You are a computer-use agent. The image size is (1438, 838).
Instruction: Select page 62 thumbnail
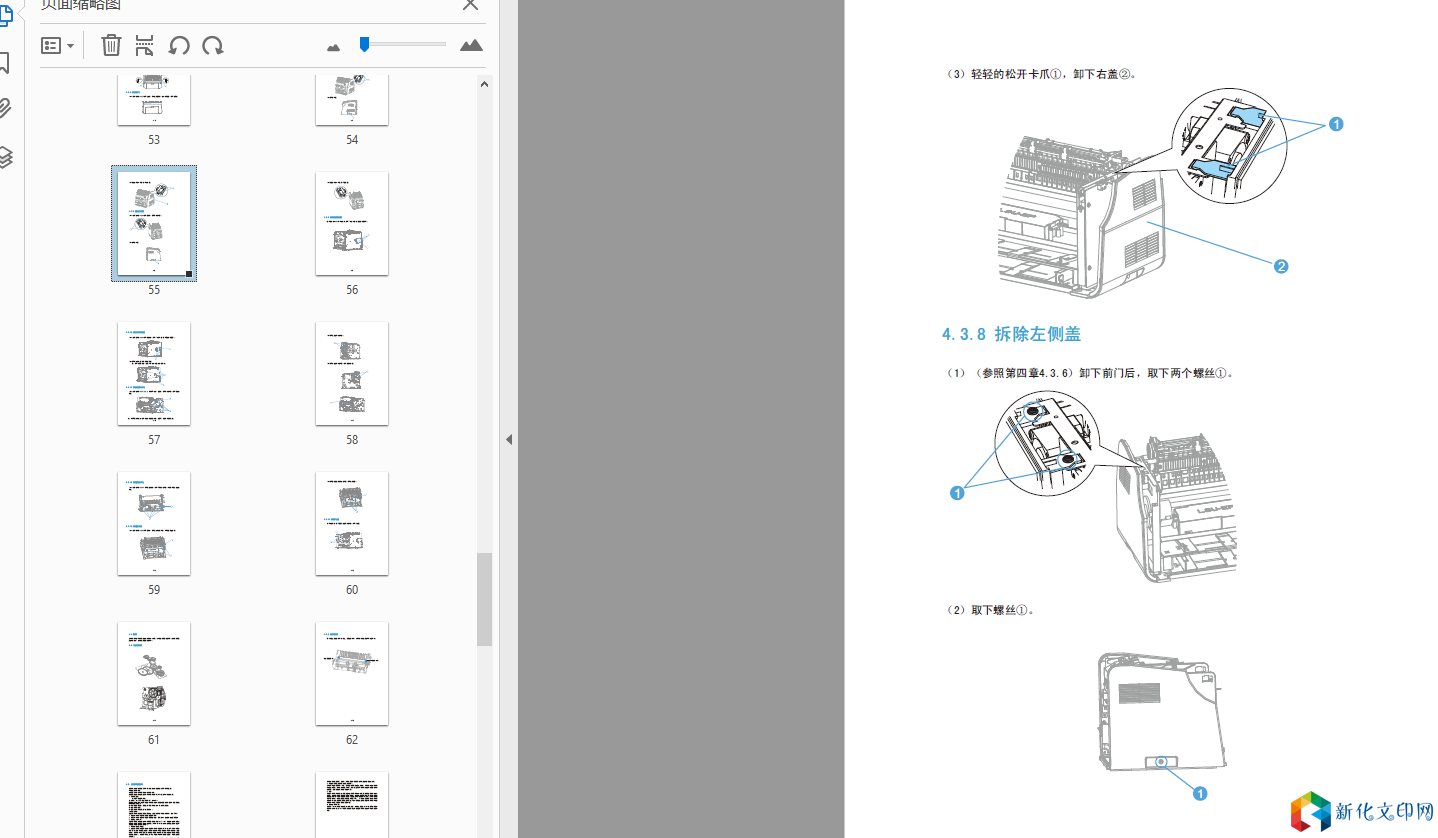(351, 673)
